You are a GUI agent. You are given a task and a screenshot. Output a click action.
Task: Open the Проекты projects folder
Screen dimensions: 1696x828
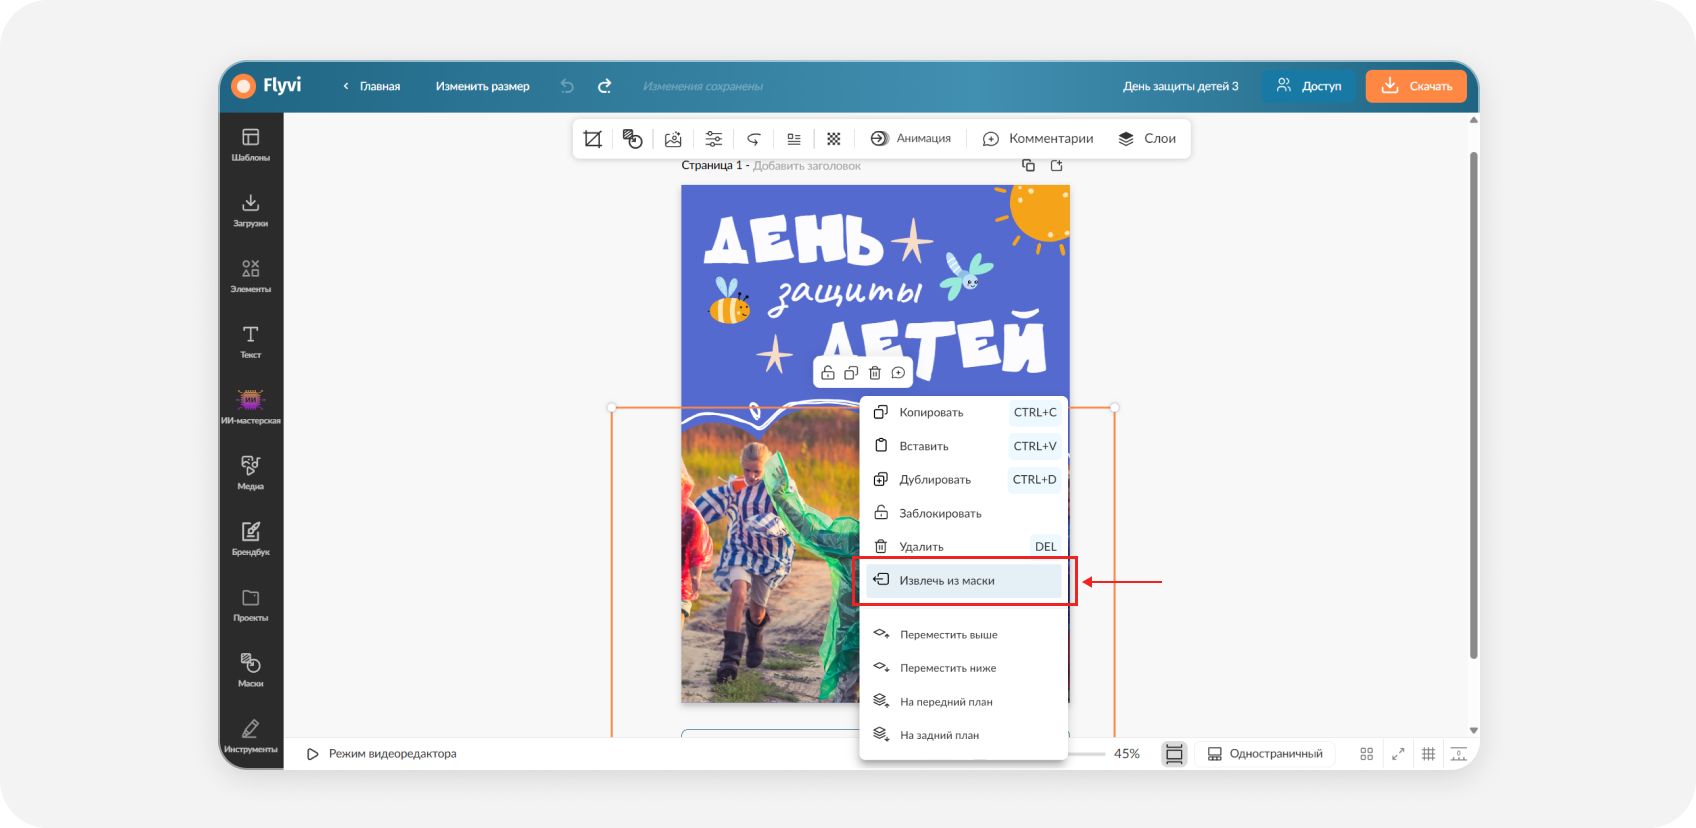click(x=251, y=605)
